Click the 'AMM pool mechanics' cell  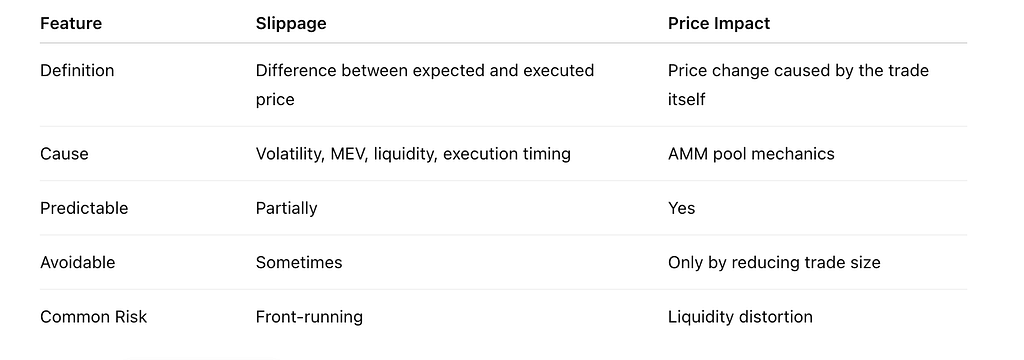[x=751, y=154]
